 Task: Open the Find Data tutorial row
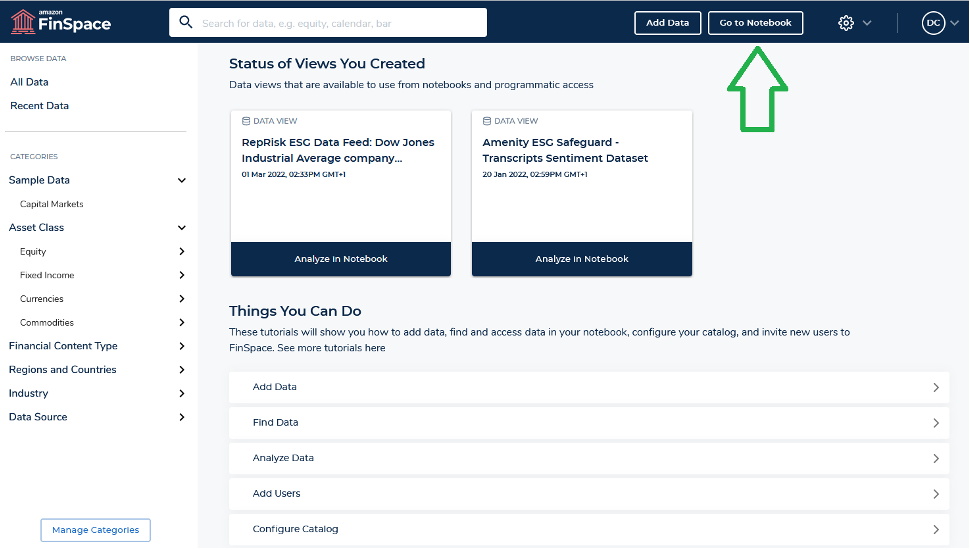pos(589,423)
